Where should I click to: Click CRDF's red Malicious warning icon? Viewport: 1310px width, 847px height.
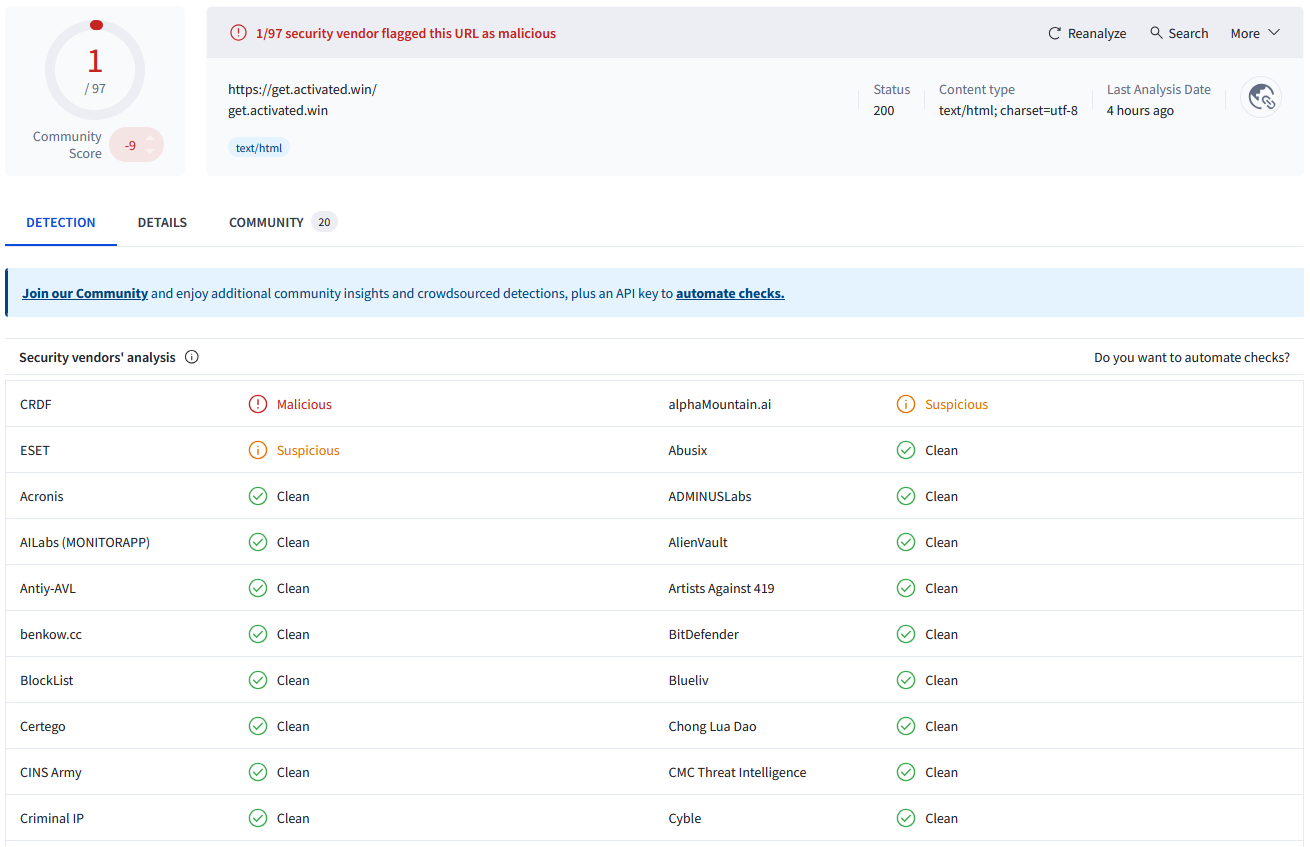[x=258, y=404]
